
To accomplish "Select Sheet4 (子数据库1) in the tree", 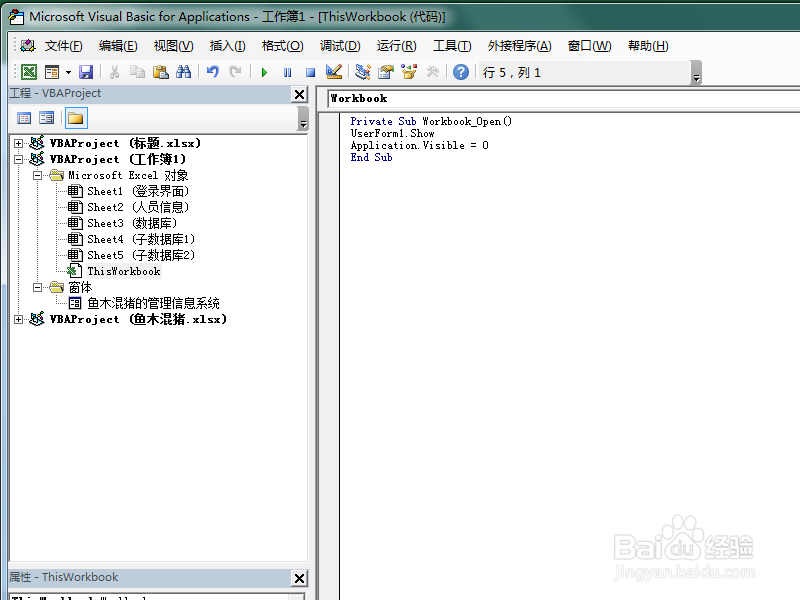I will pyautogui.click(x=141, y=239).
